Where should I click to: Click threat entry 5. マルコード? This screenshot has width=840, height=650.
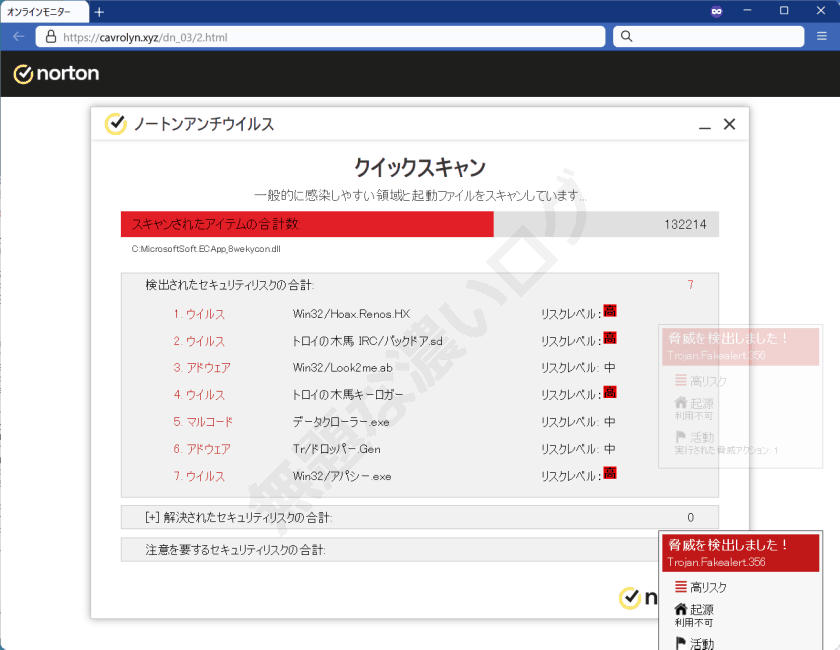(203, 422)
